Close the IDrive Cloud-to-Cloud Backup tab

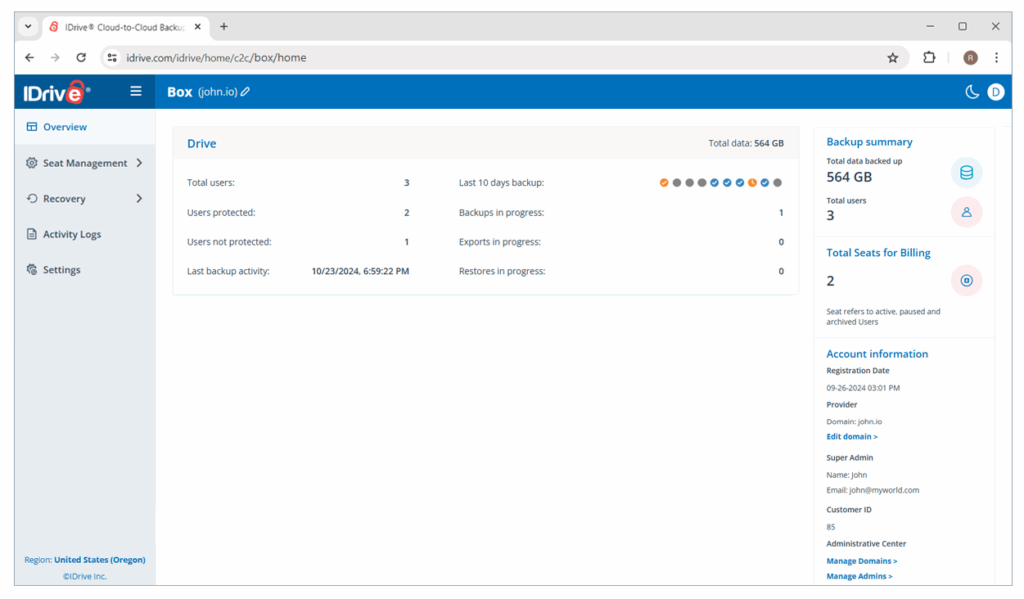pos(198,27)
